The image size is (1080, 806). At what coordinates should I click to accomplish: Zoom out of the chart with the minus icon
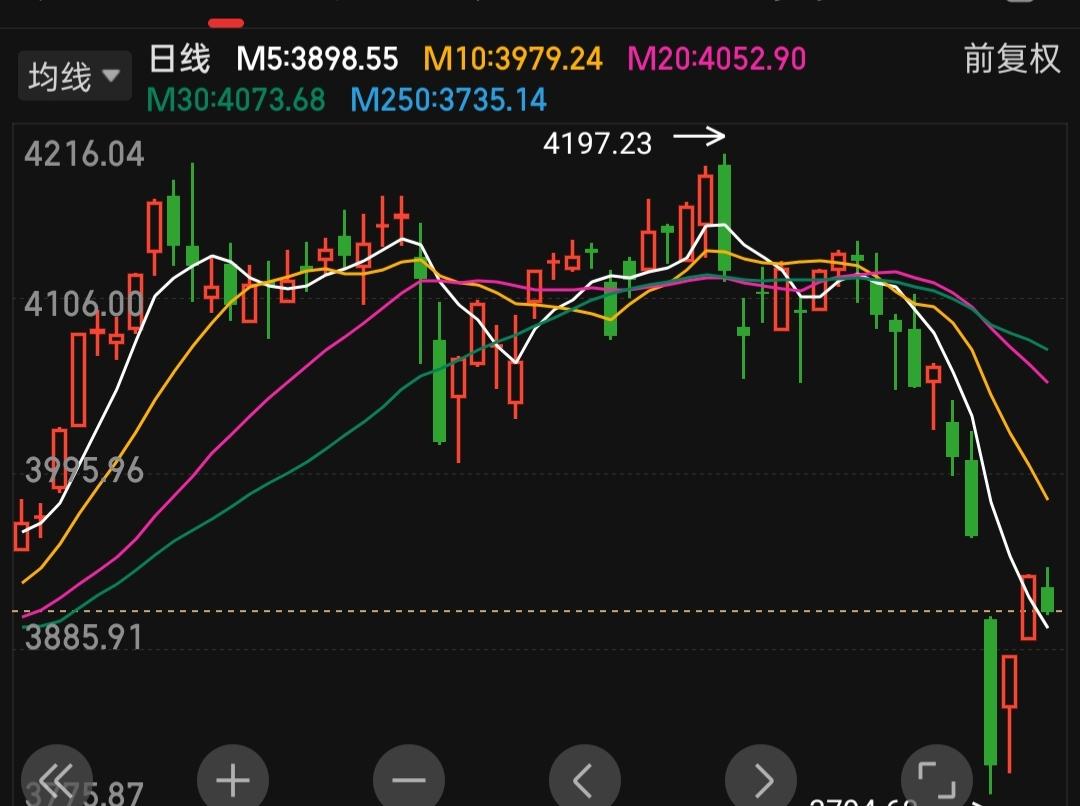point(408,777)
